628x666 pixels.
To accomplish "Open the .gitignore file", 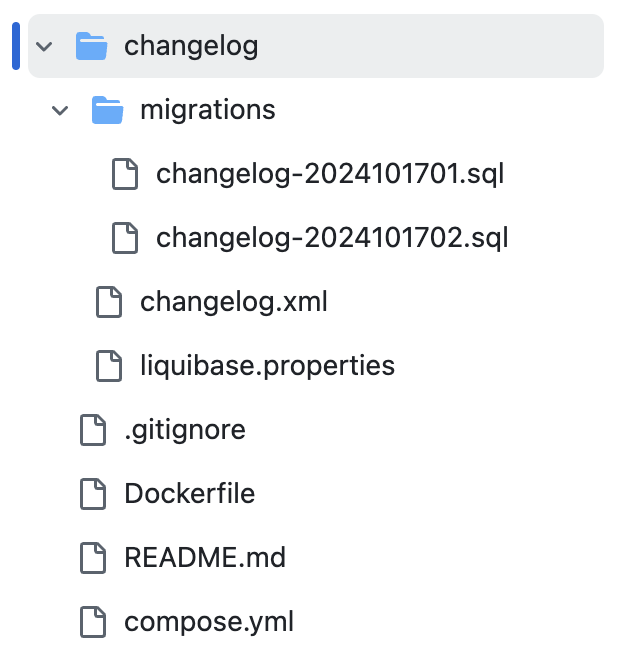I will click(185, 430).
